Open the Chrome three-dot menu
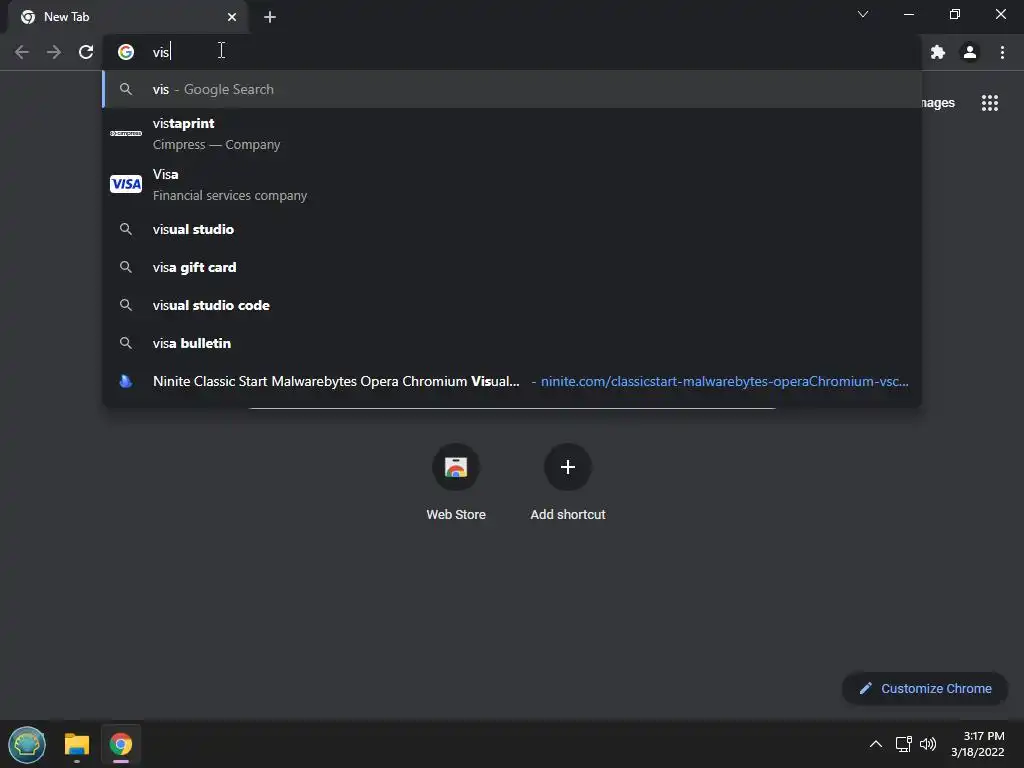 click(x=1002, y=52)
